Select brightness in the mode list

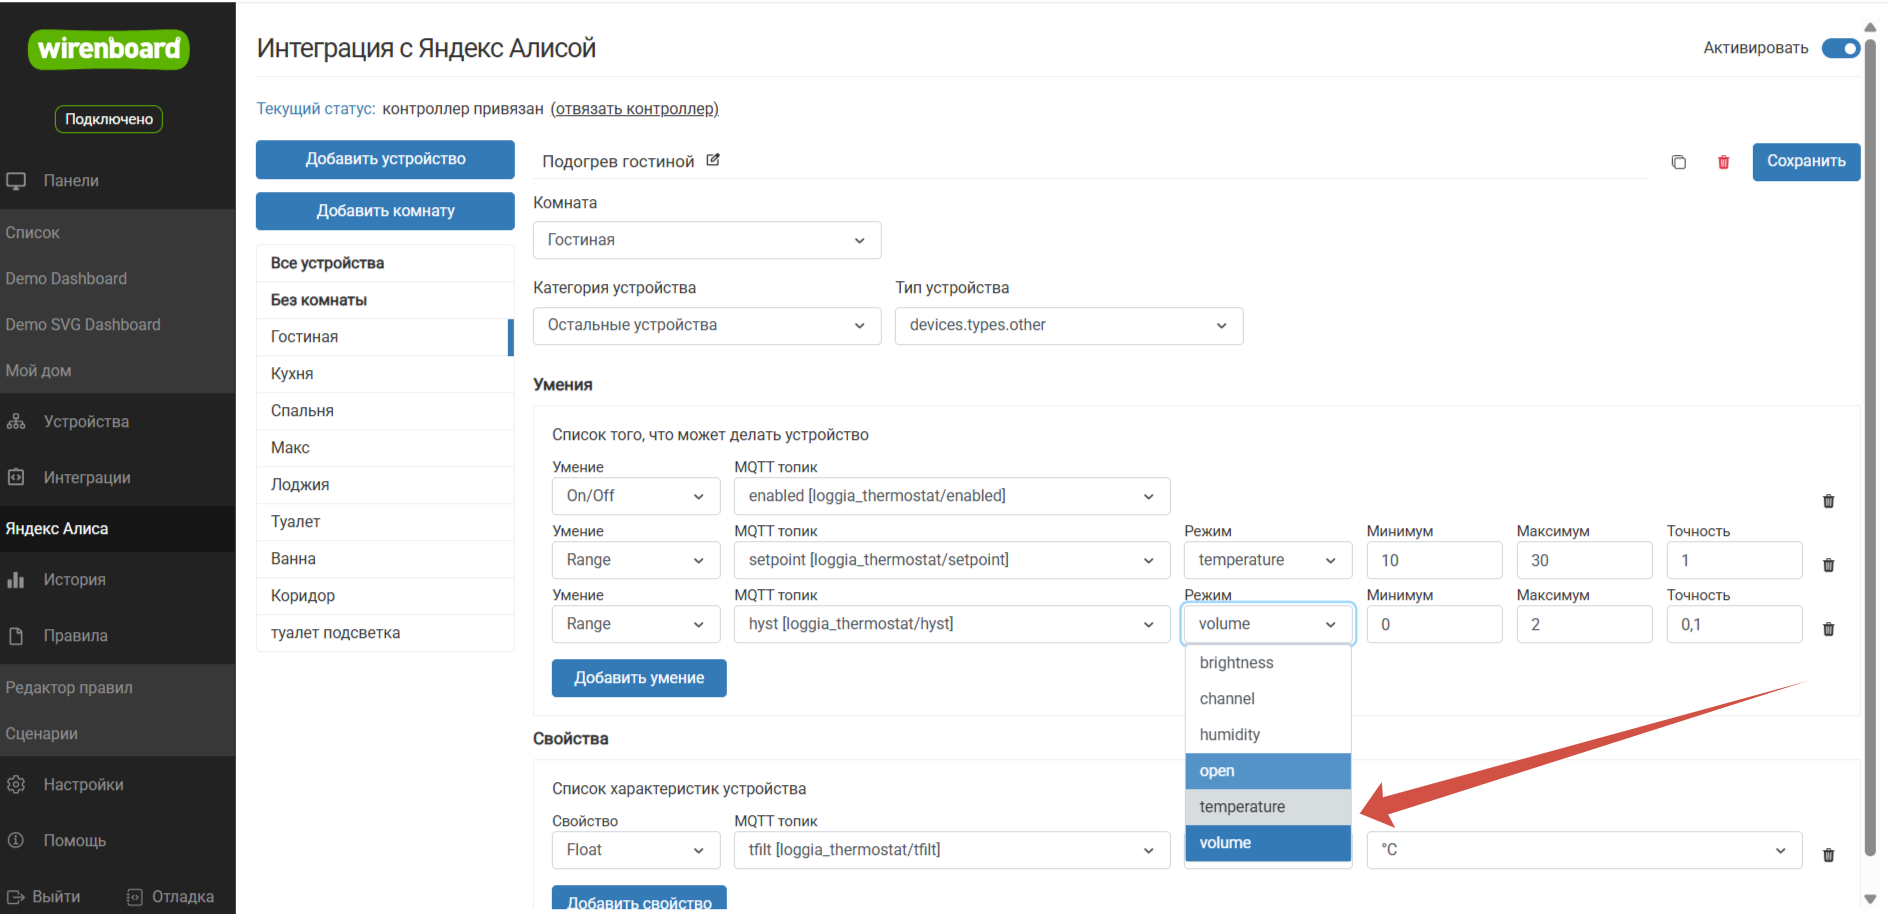pos(1268,663)
